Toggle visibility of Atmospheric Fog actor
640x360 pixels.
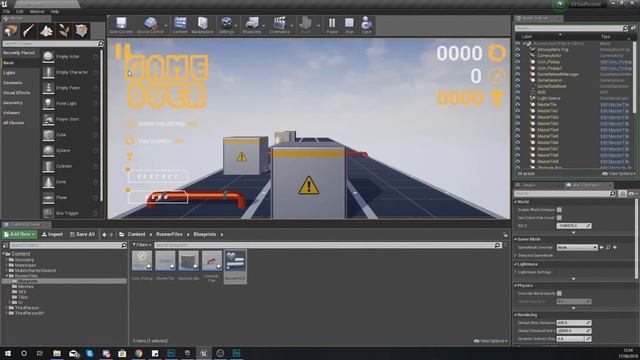[518, 49]
